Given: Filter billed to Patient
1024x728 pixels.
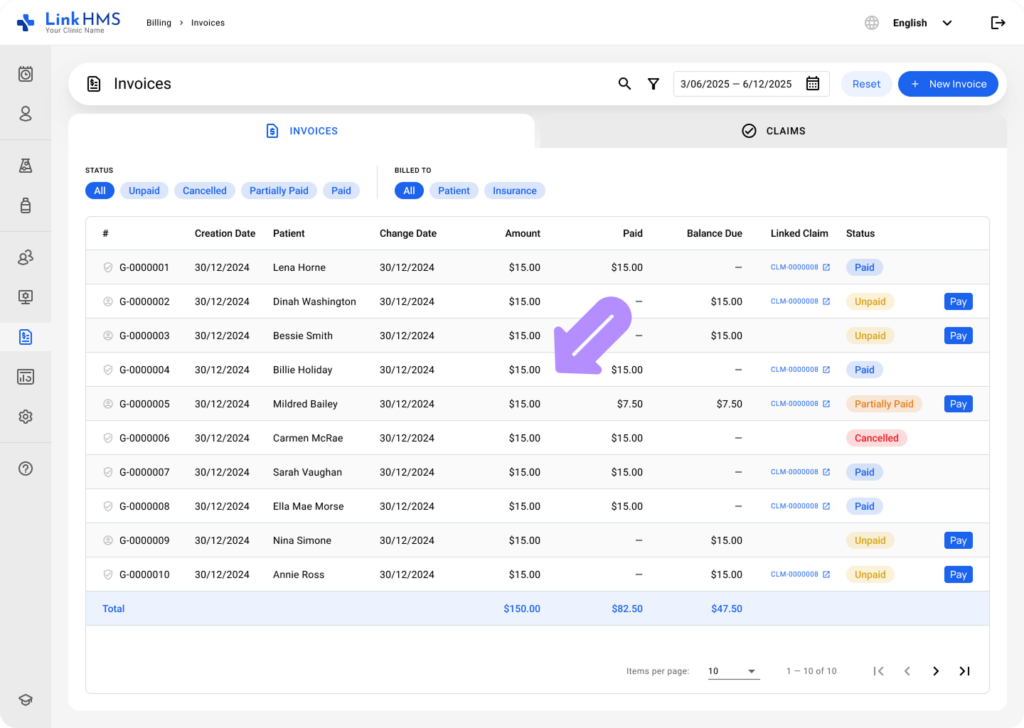Looking at the screenshot, I should pos(454,191).
